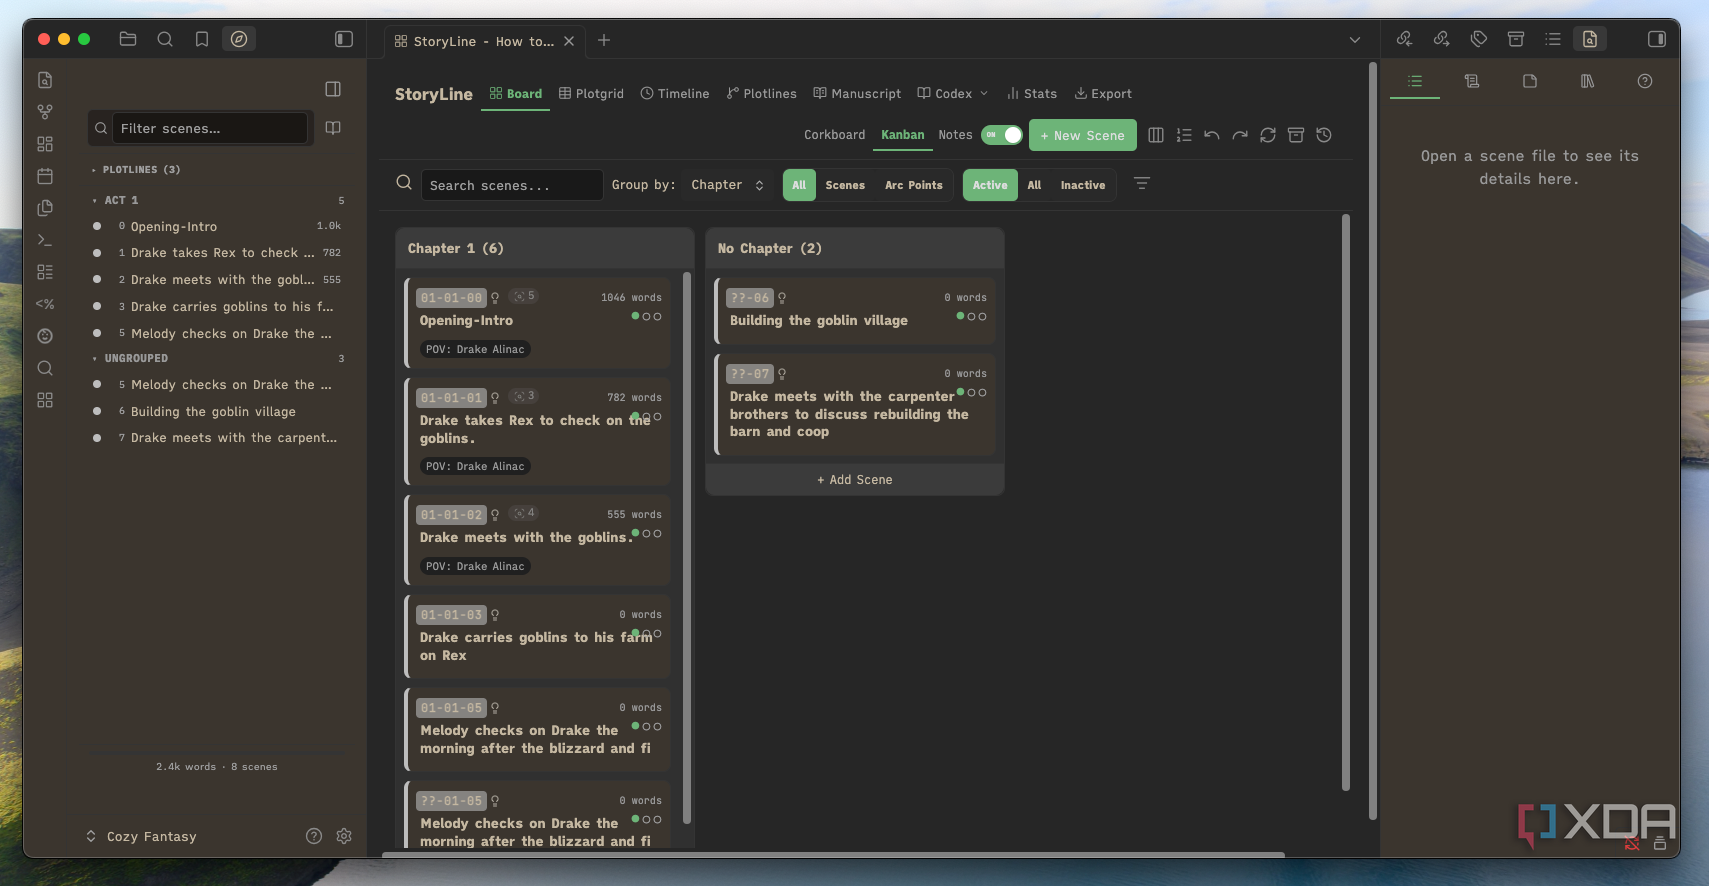
Task: Open the Group by Chapter dropdown
Action: [x=728, y=185]
